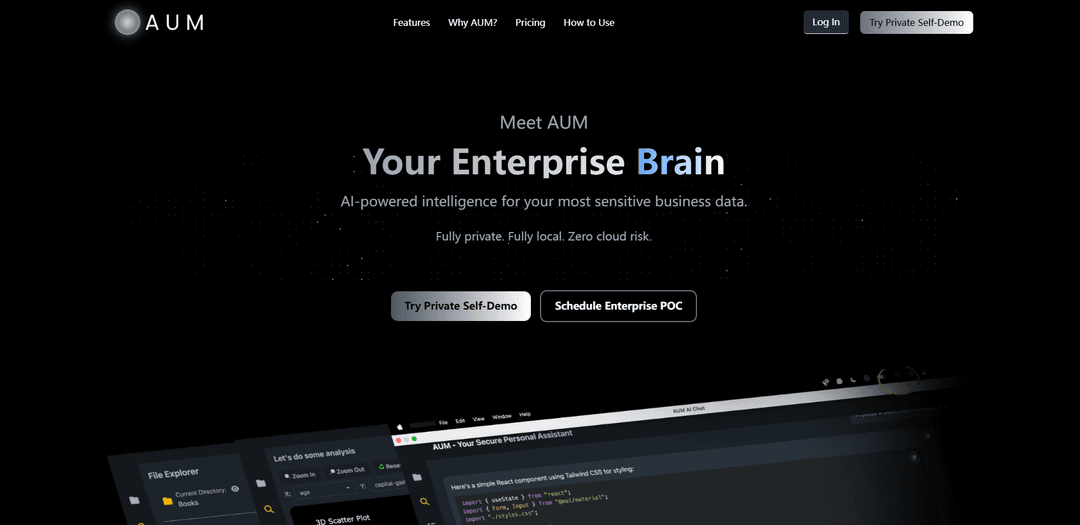The height and width of the screenshot is (525, 1080).
Task: Open the Pricing nav link
Action: (530, 22)
